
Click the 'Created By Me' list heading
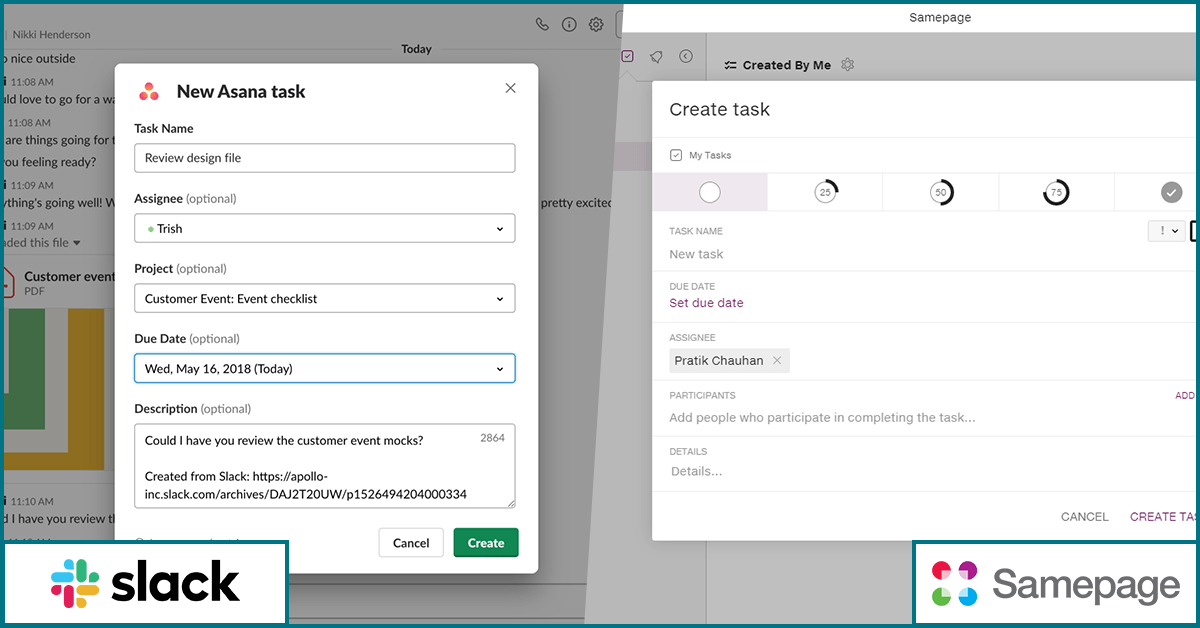[x=786, y=65]
